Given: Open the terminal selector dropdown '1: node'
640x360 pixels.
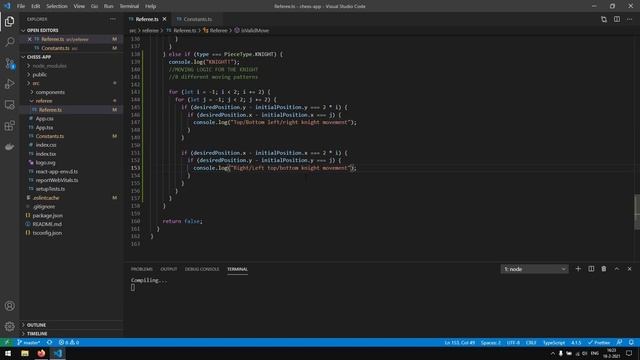Looking at the screenshot, I should [x=534, y=269].
